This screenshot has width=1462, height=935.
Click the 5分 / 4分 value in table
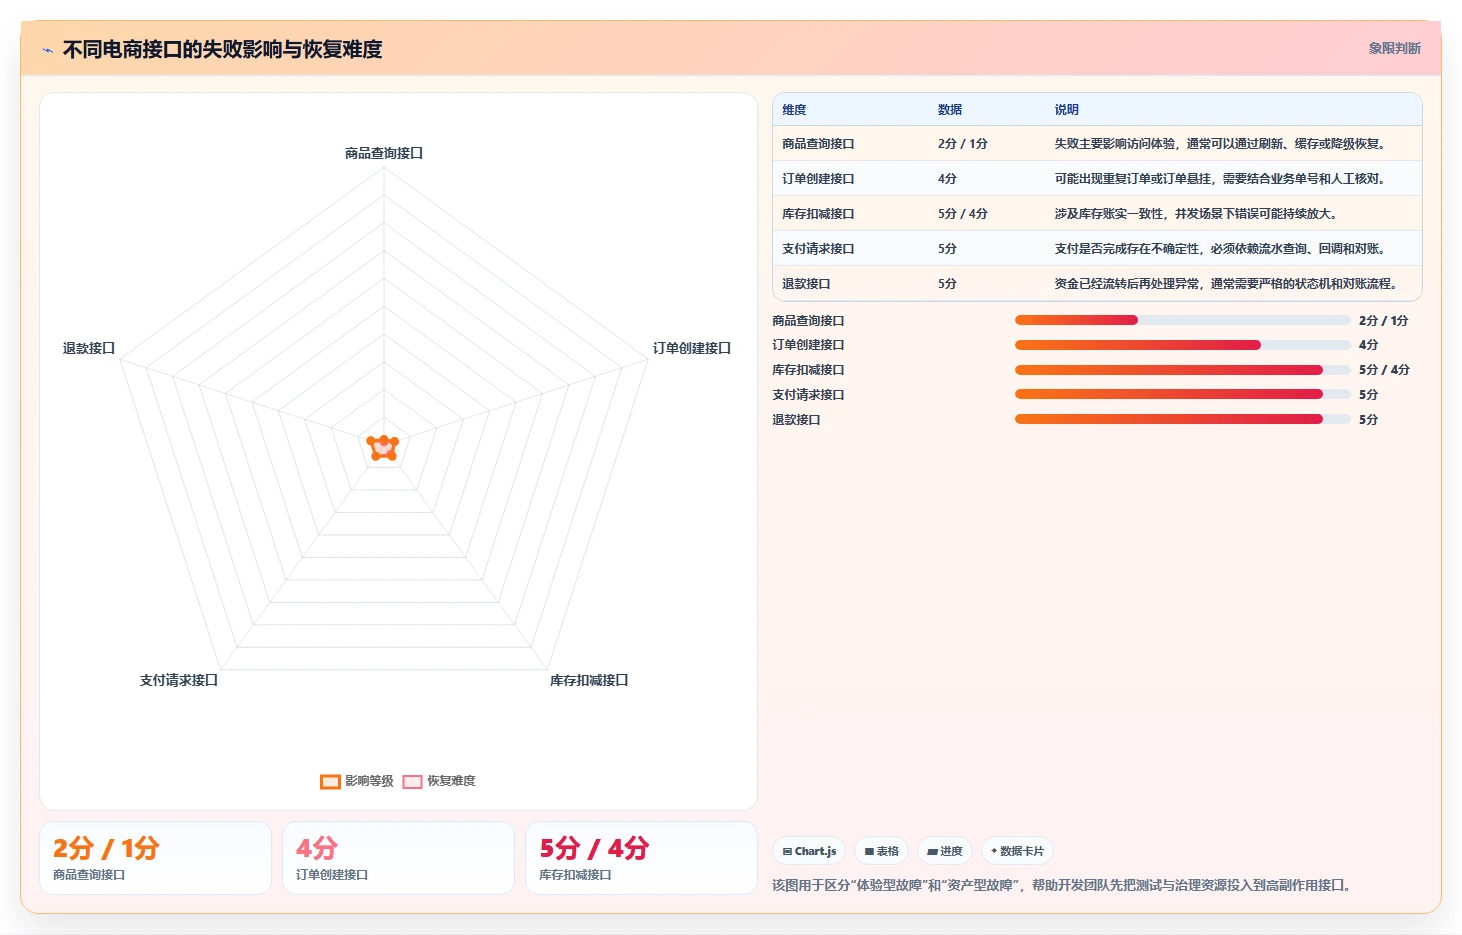tap(963, 214)
